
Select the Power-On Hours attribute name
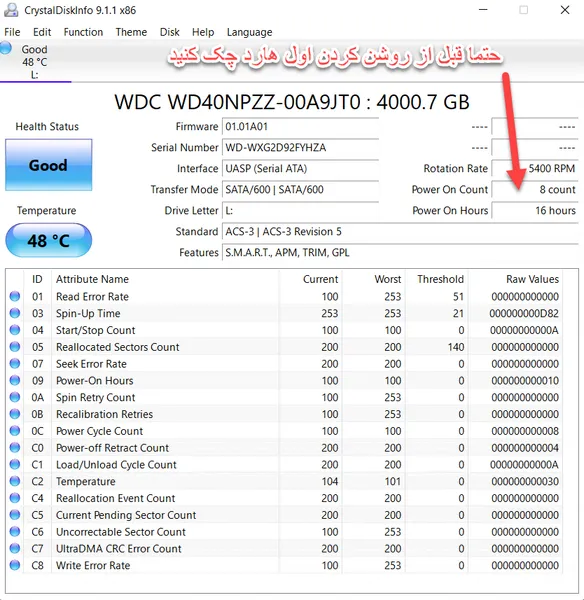(95, 381)
